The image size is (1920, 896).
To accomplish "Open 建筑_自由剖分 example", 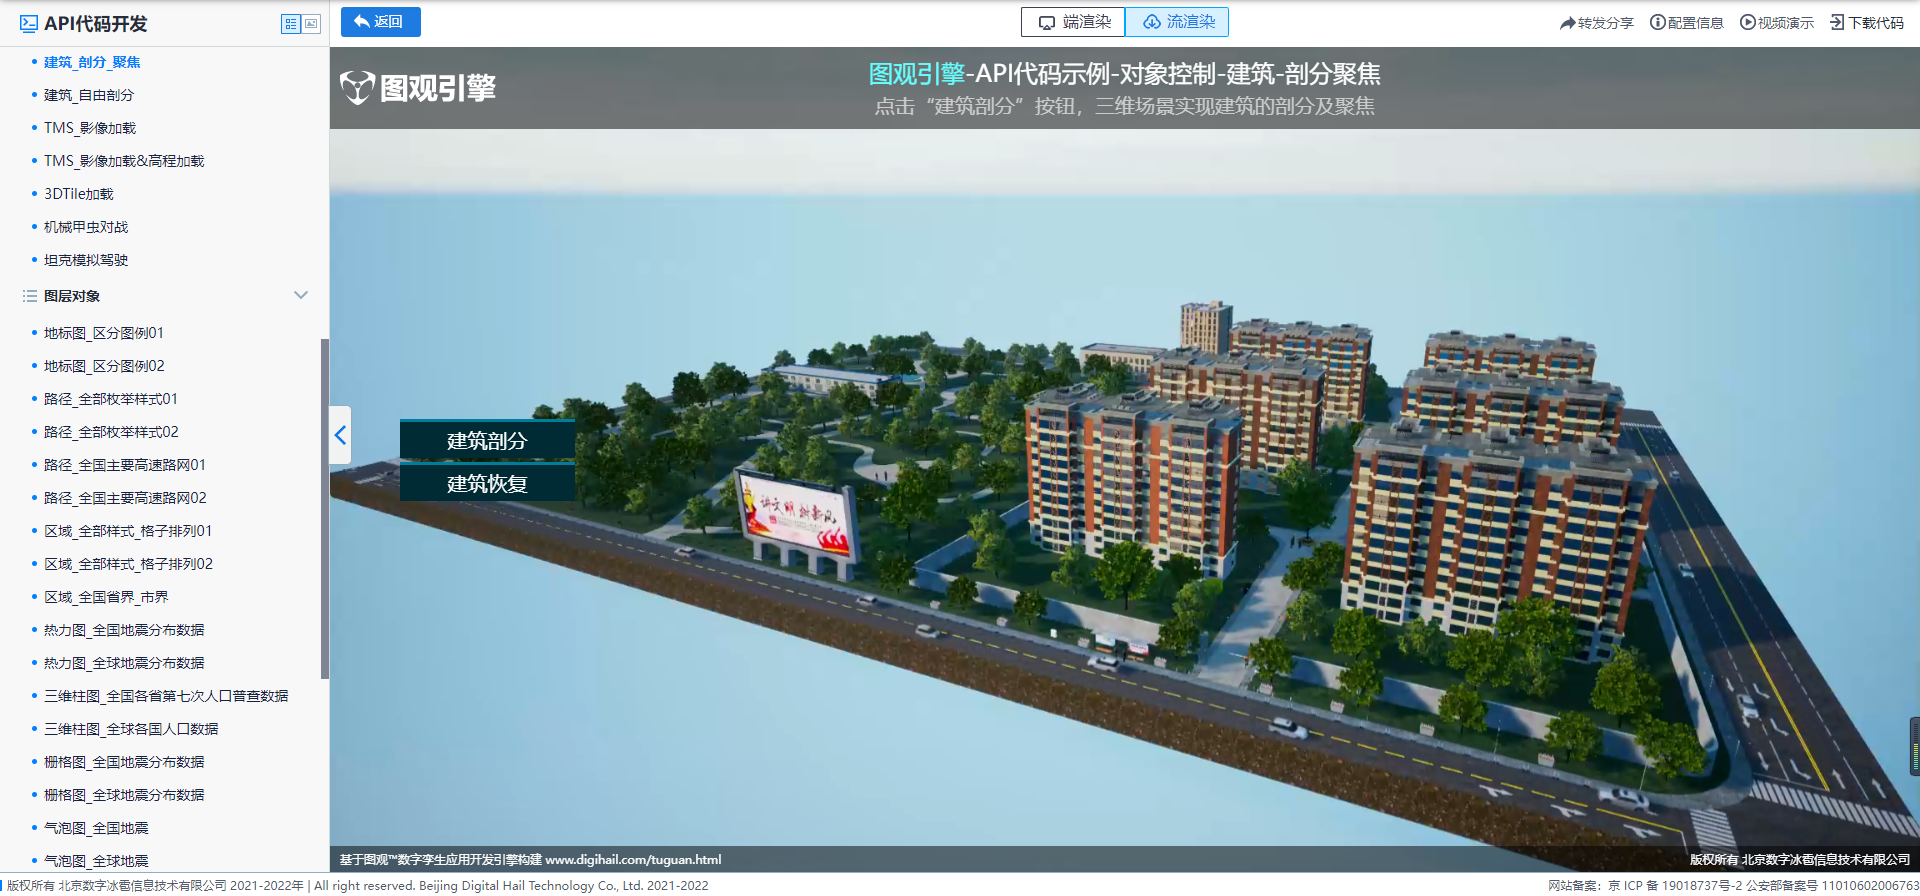I will 89,95.
